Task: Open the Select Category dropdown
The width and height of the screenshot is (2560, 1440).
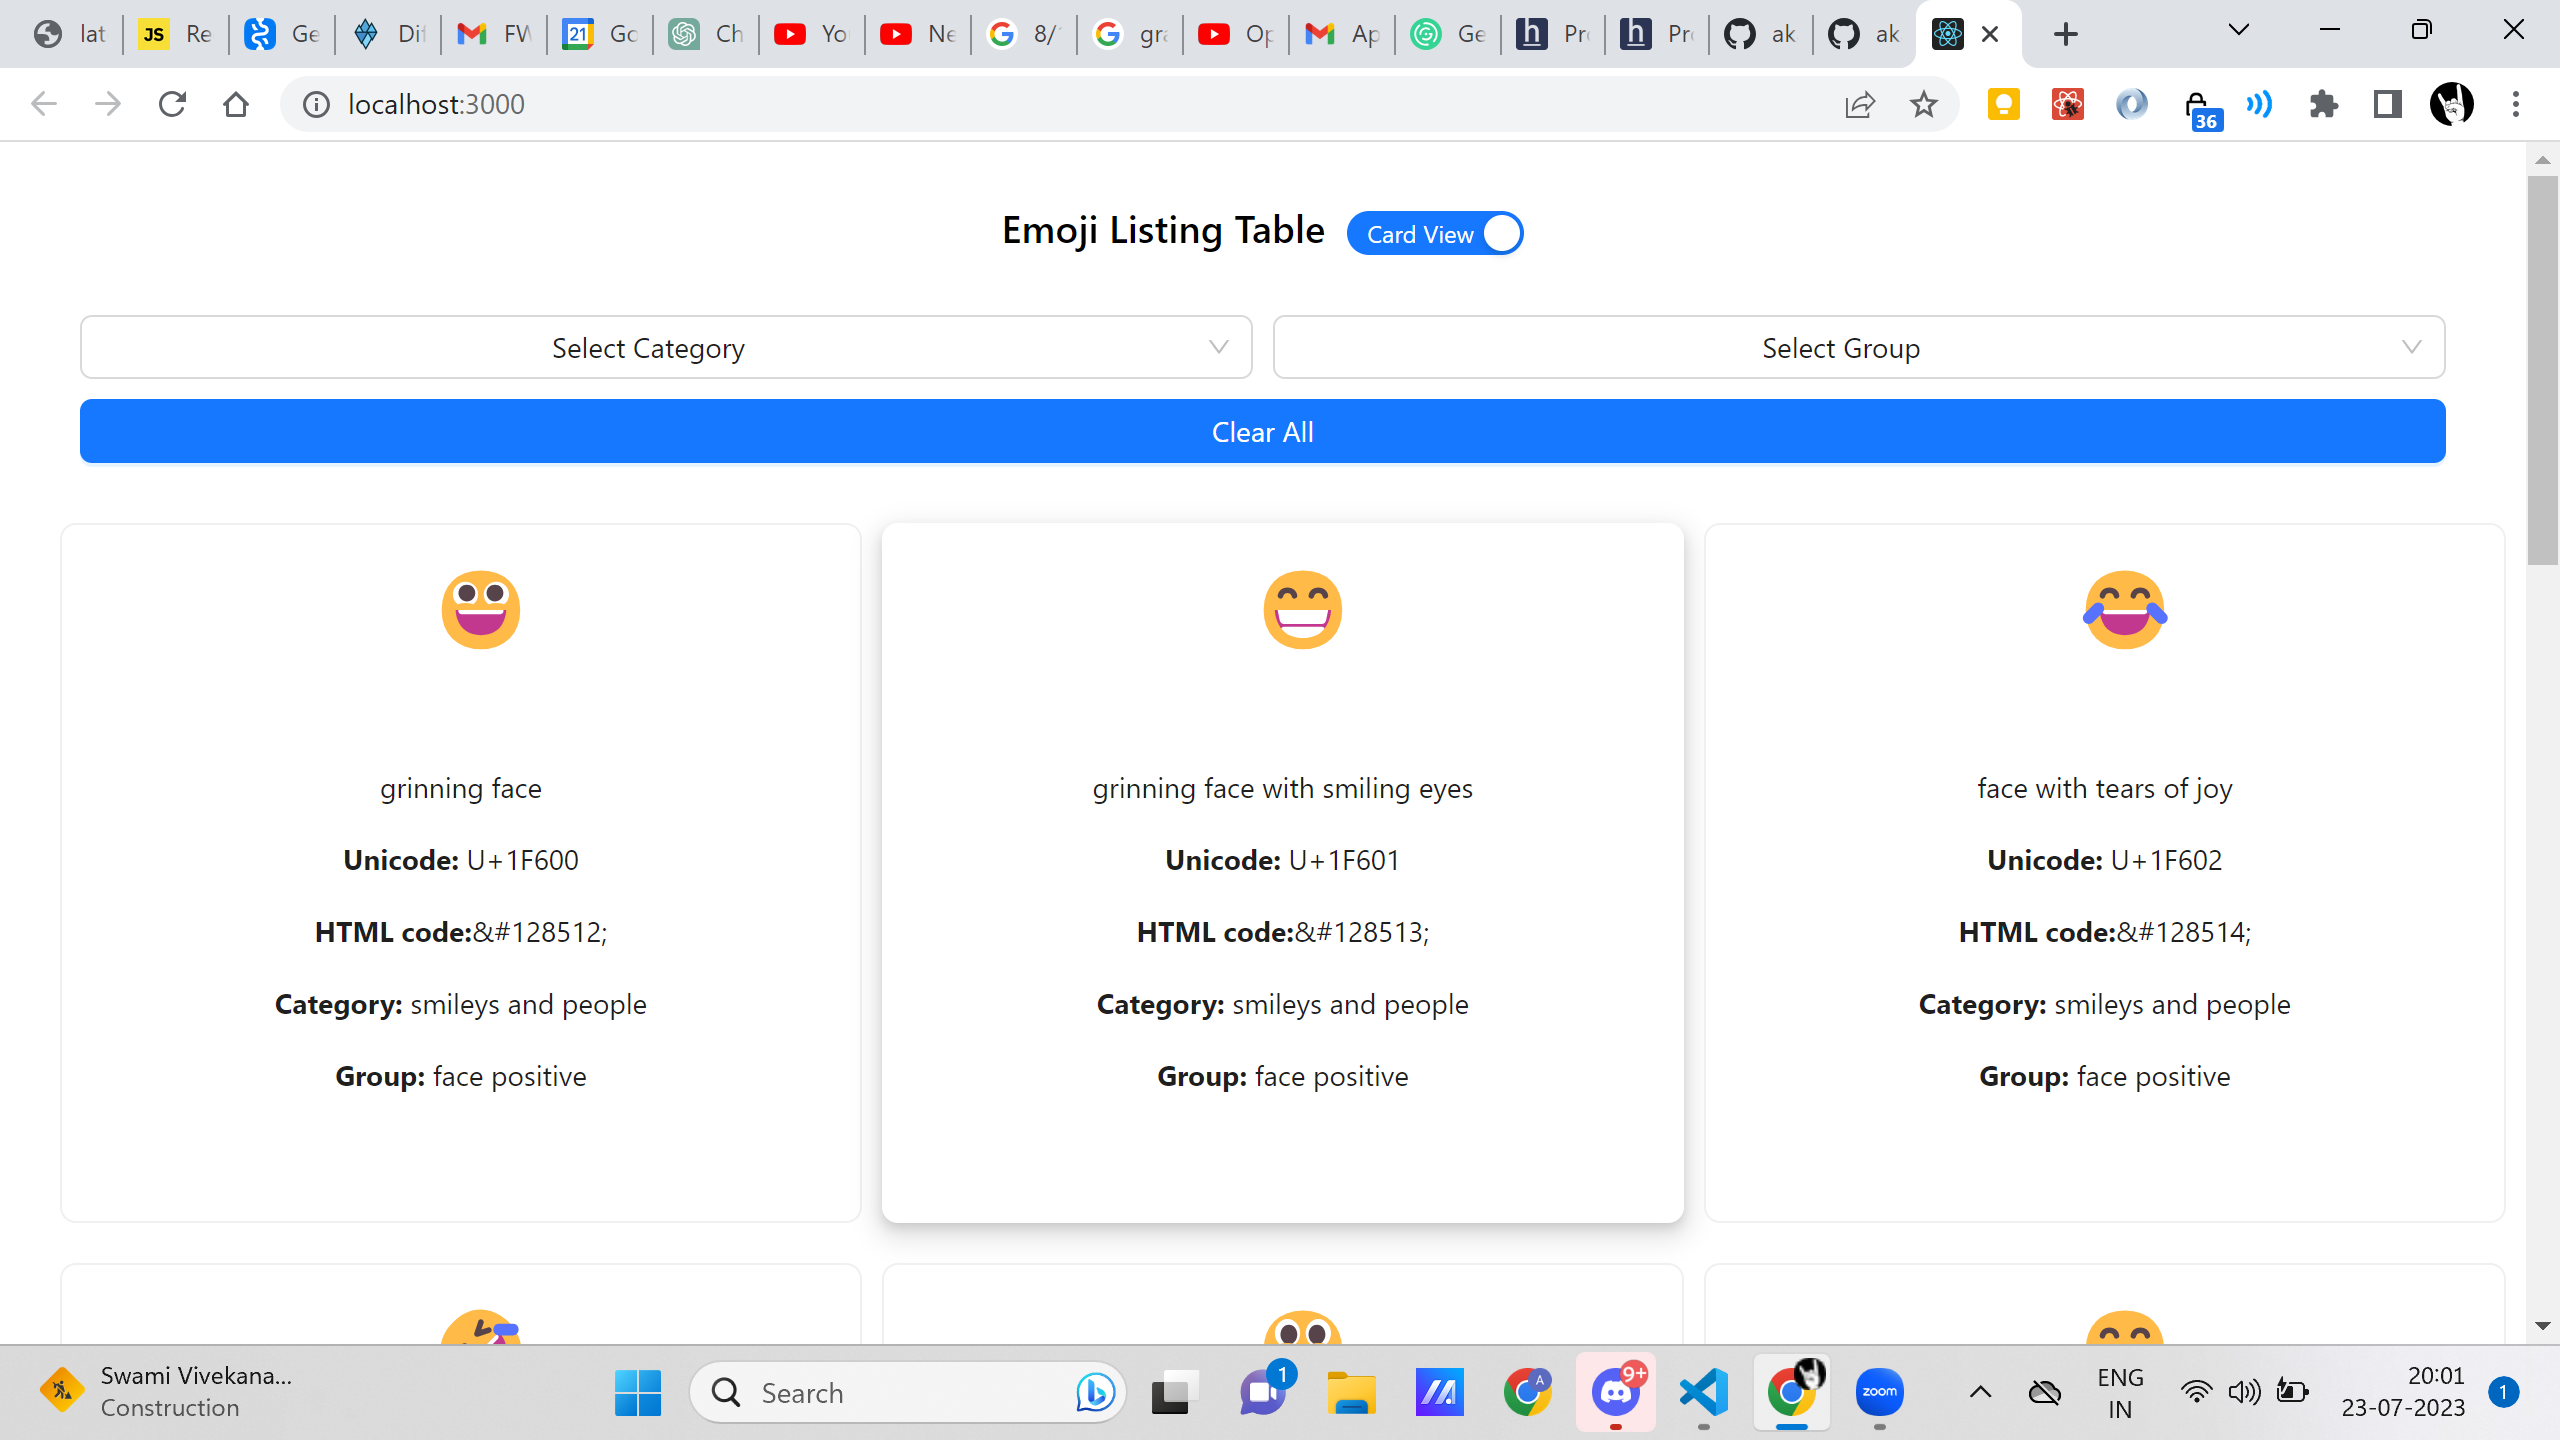Action: click(x=666, y=348)
